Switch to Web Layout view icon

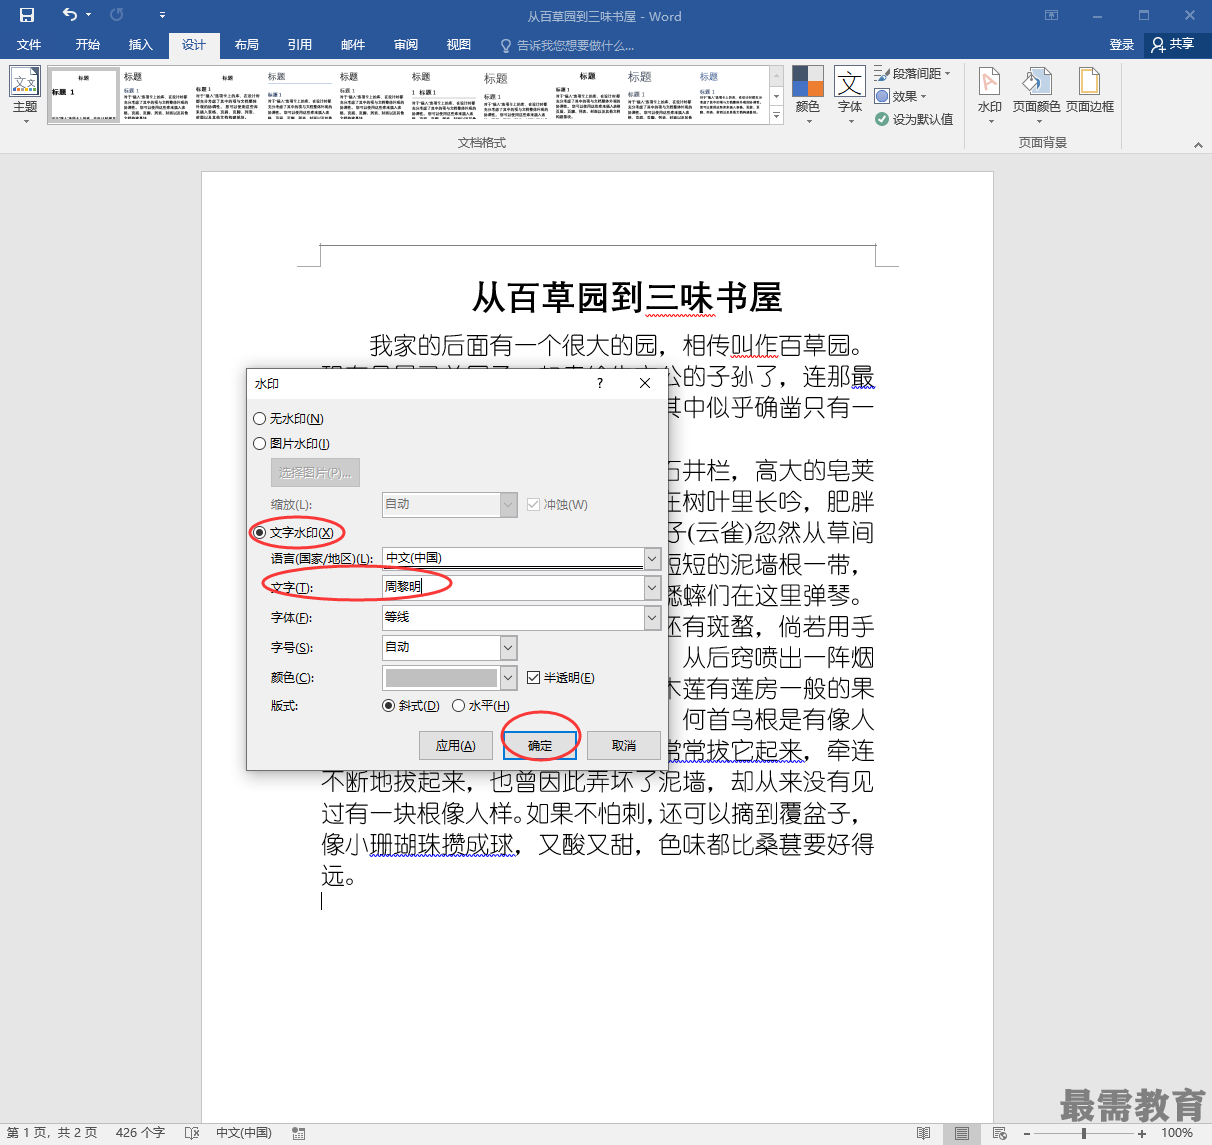[x=1000, y=1133]
